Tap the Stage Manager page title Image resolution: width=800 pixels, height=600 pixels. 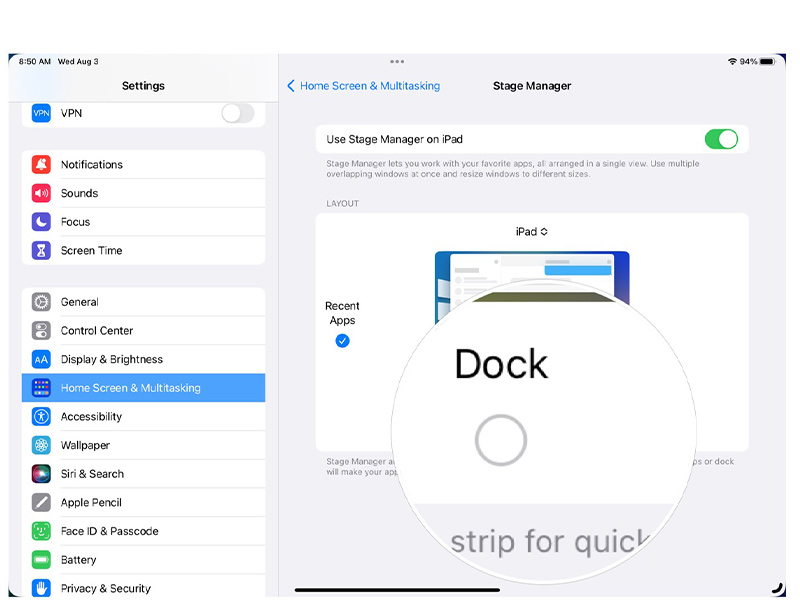pos(532,86)
